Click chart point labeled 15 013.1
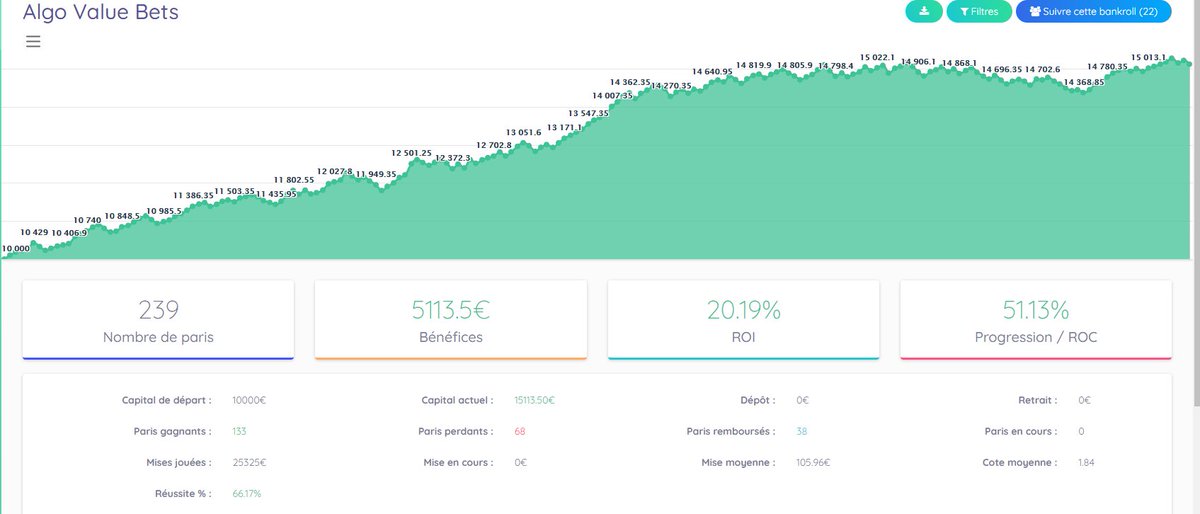1200x514 pixels. [x=1149, y=57]
